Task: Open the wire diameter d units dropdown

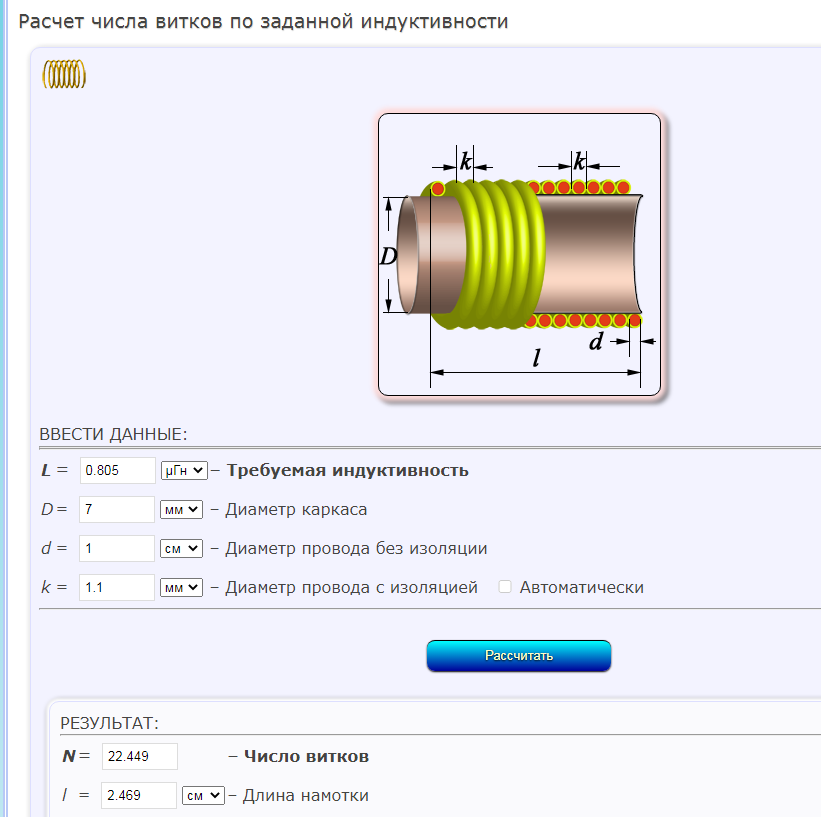Action: coord(182,548)
